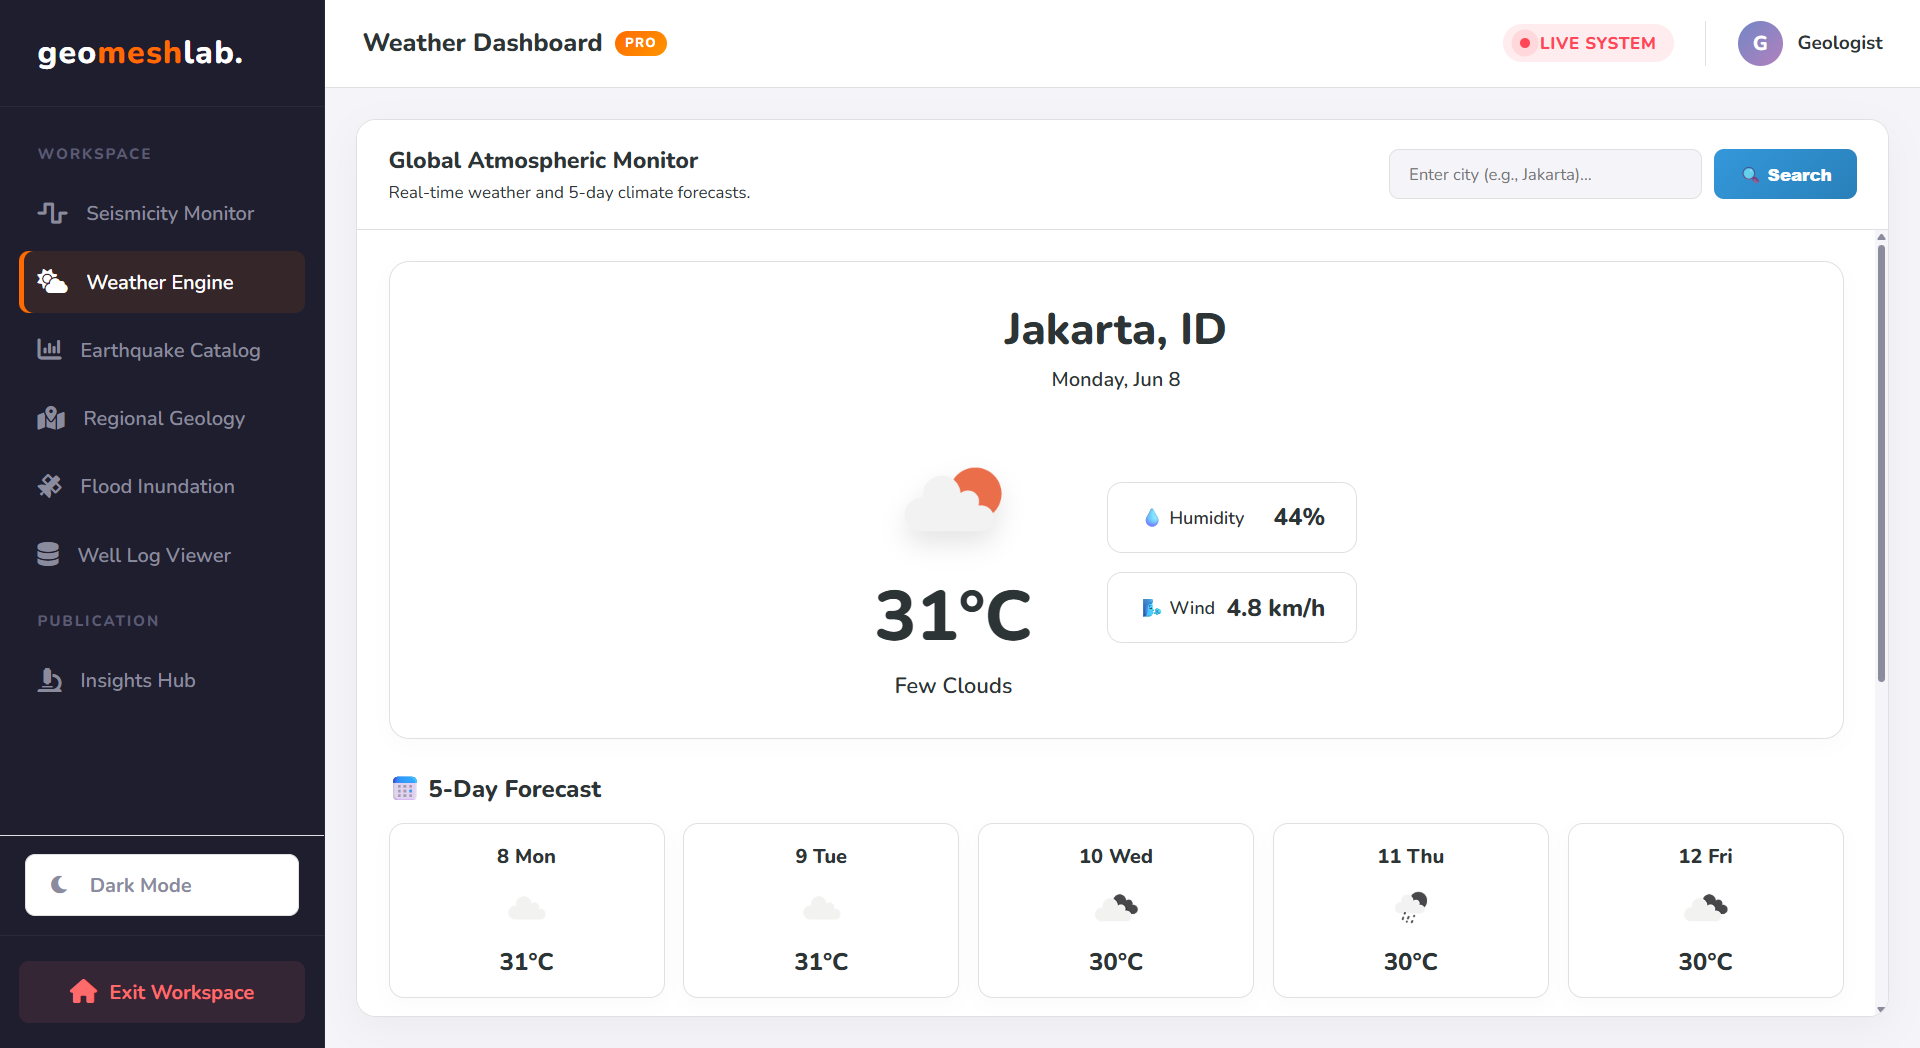
Task: Select the 8 Mon forecast card
Action: 527,910
